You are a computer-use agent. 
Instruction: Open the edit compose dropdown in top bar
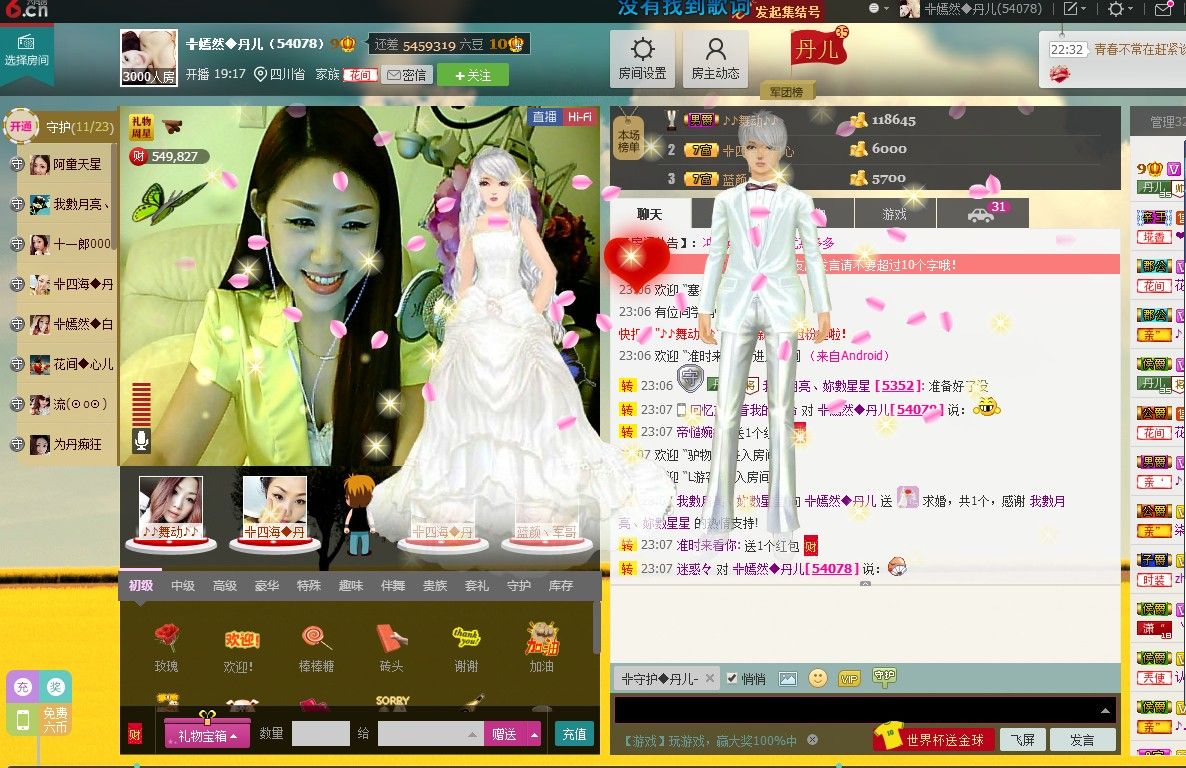tap(1074, 9)
